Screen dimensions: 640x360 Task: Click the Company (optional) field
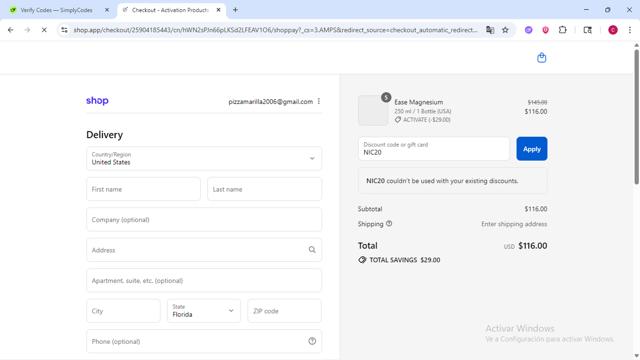click(204, 220)
